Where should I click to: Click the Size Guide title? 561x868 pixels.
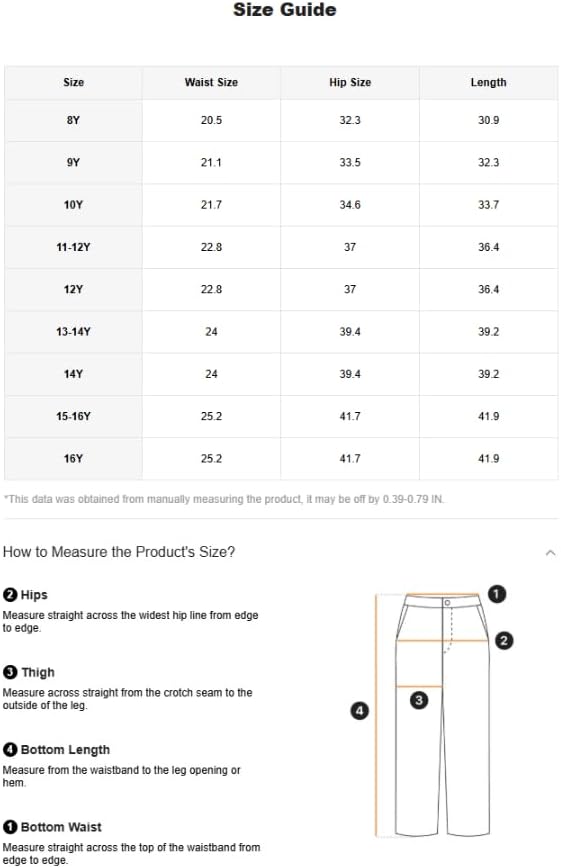pos(285,9)
